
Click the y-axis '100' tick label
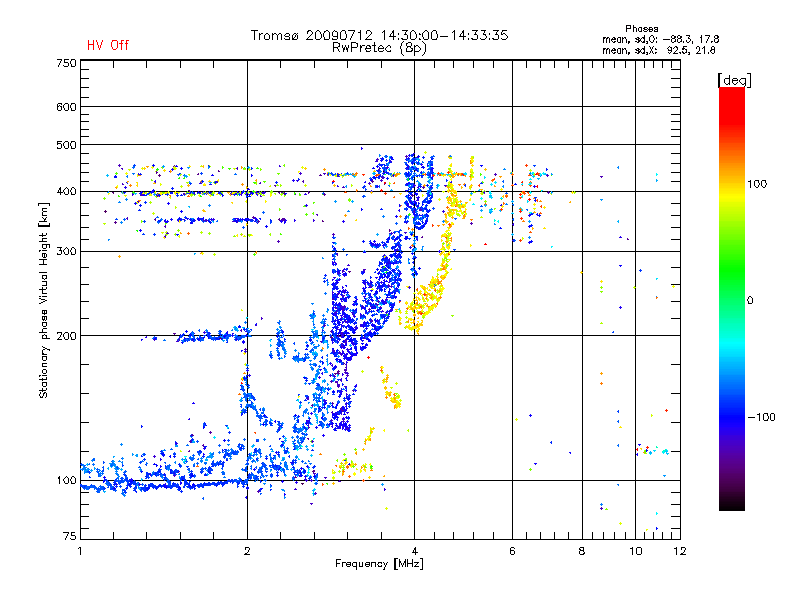tap(66, 480)
